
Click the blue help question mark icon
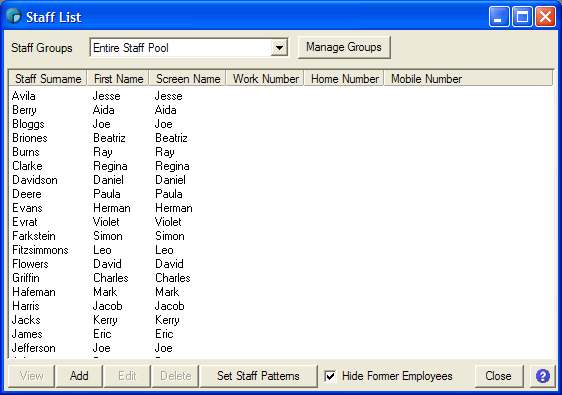coord(543,376)
